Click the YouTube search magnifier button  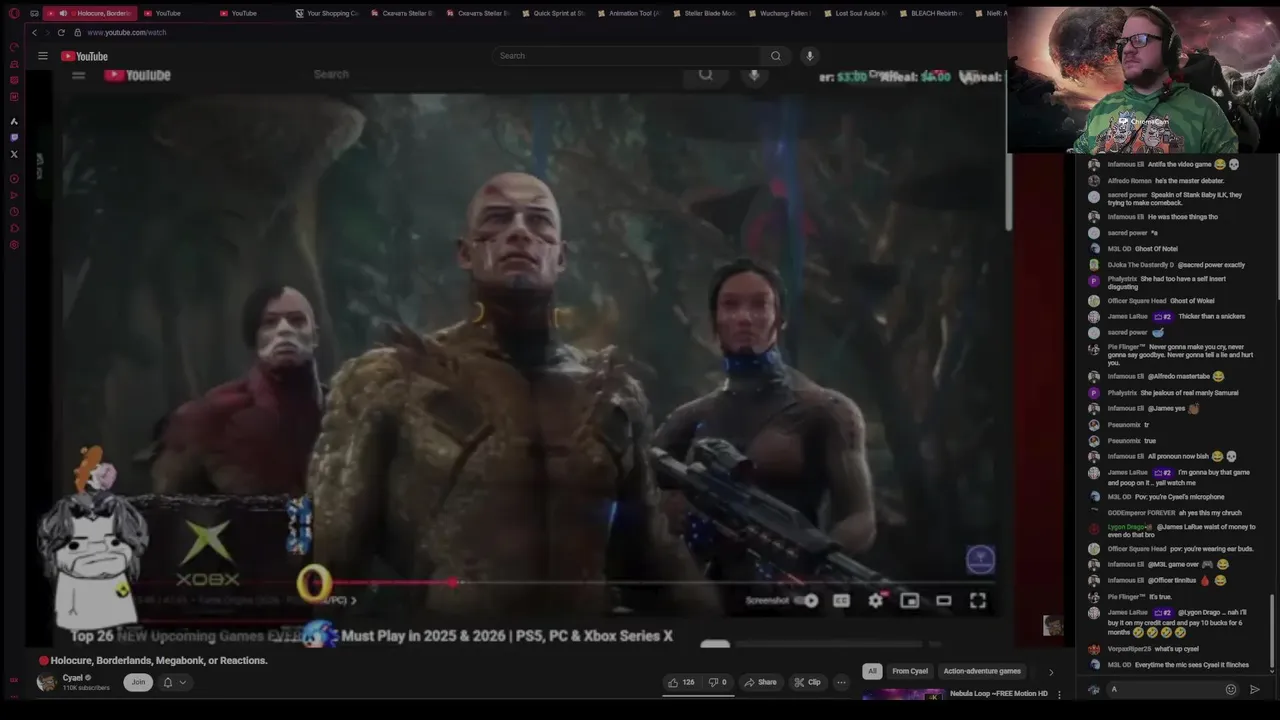[x=776, y=56]
